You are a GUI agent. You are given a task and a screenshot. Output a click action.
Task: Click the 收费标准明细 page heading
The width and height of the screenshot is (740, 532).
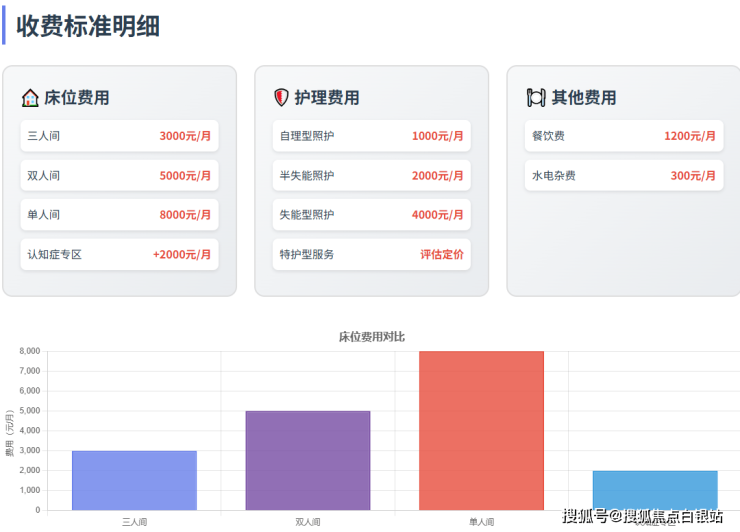[88, 26]
